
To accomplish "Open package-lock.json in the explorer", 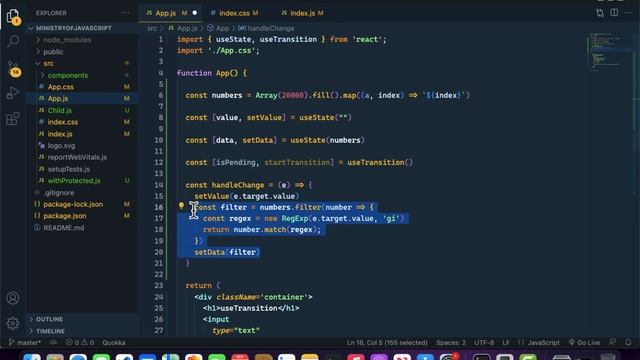I will click(73, 204).
